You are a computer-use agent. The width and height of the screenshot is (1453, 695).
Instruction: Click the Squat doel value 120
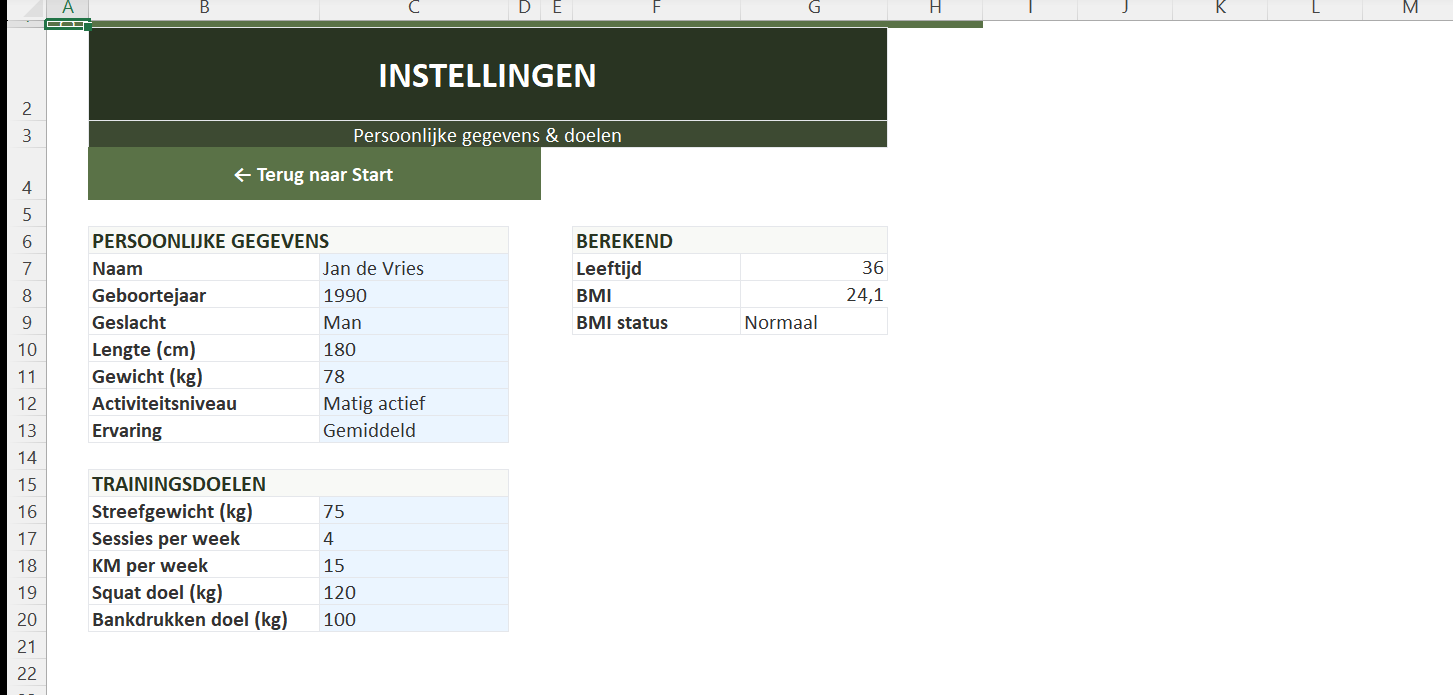tap(413, 592)
